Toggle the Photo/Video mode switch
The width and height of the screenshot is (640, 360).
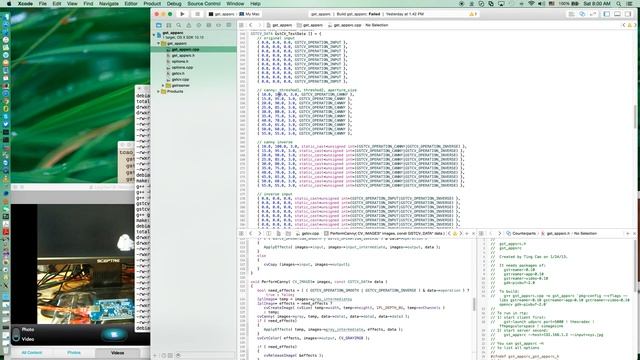[16, 334]
